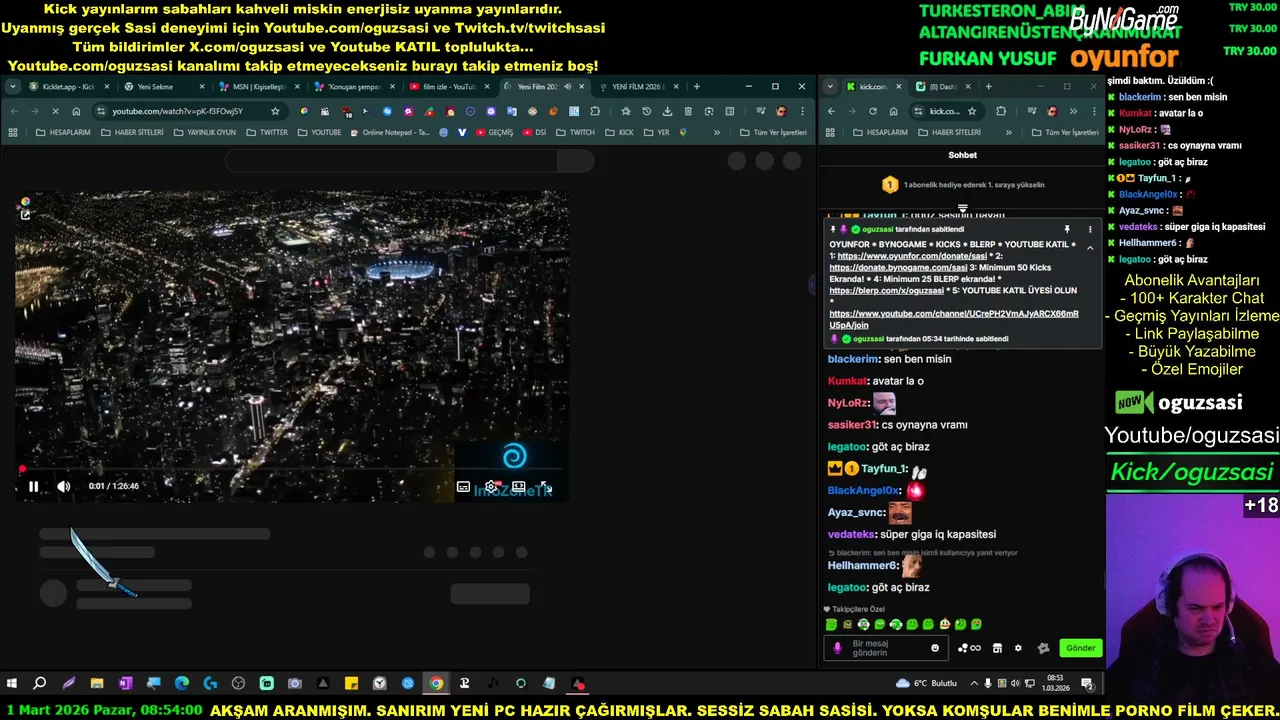Open File Explorer from the taskbar
Screen dimensions: 1280x720
97,684
